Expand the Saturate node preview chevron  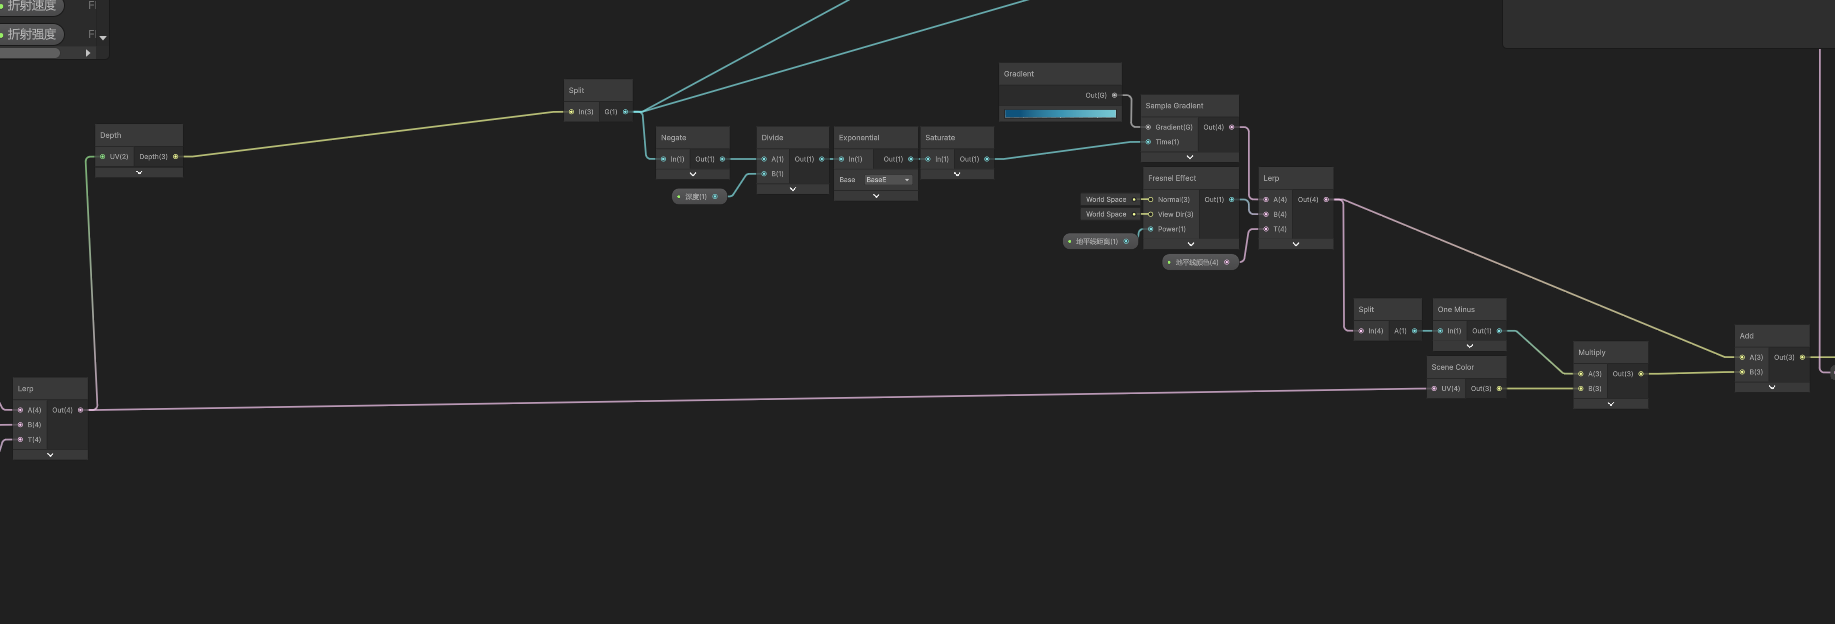(x=957, y=174)
